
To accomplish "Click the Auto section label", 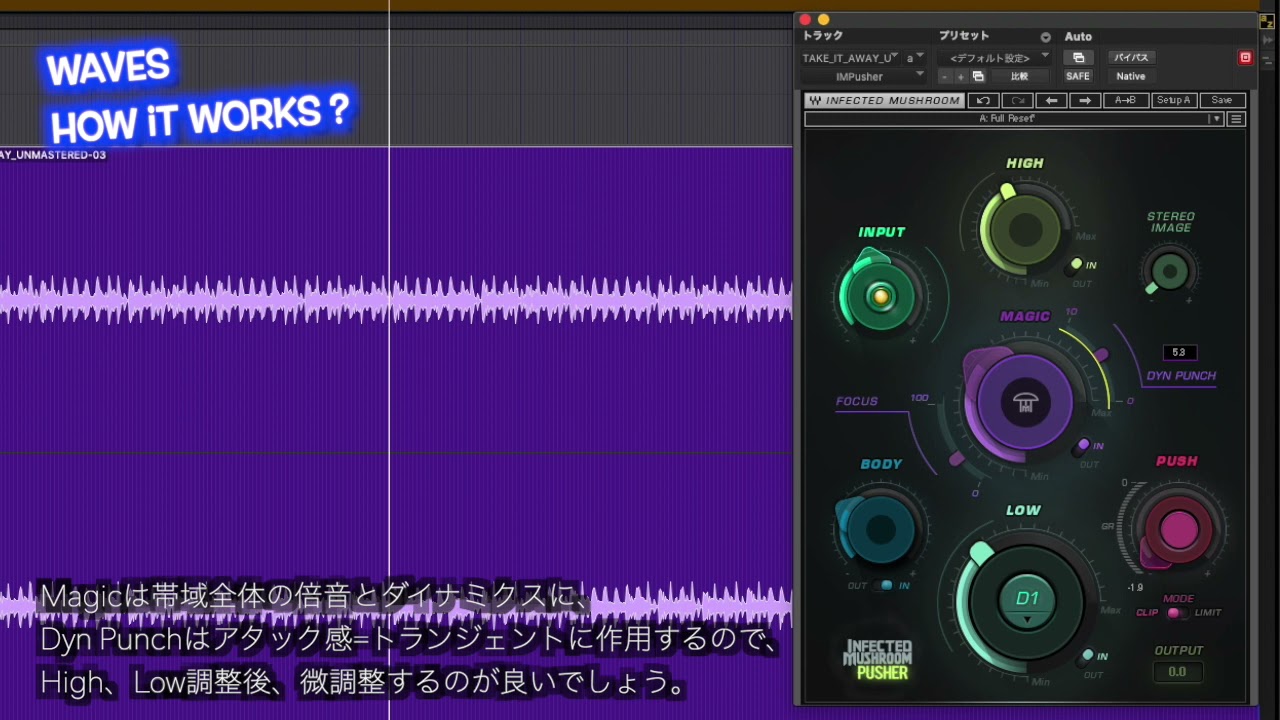I will [1078, 37].
